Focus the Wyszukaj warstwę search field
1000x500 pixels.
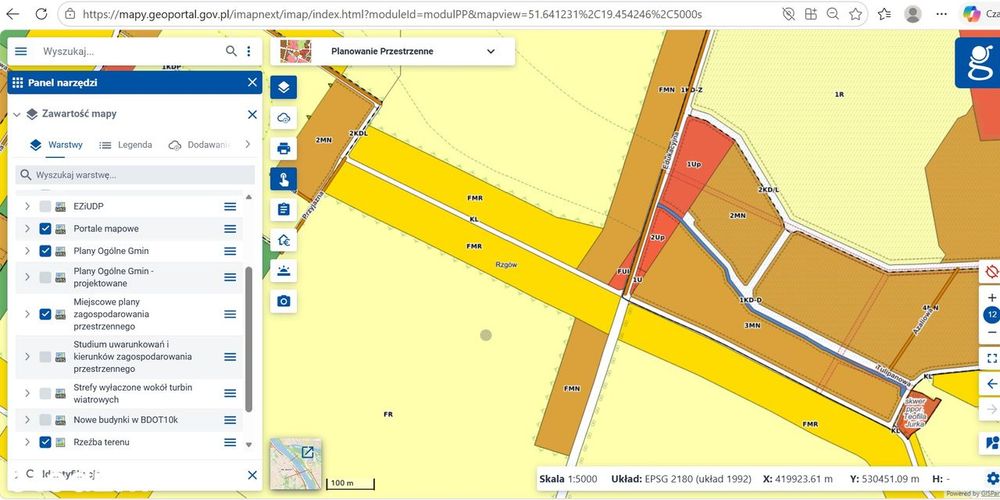click(135, 175)
